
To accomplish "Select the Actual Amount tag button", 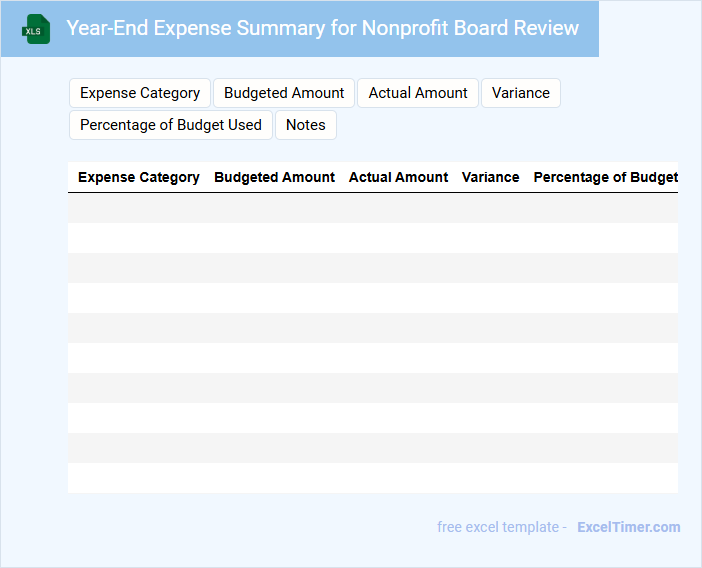I will [x=418, y=93].
